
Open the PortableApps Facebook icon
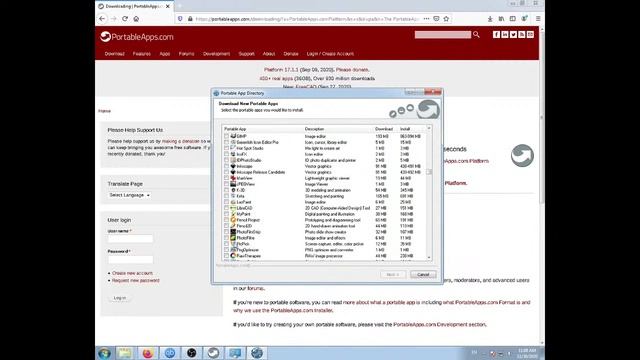pos(496,35)
